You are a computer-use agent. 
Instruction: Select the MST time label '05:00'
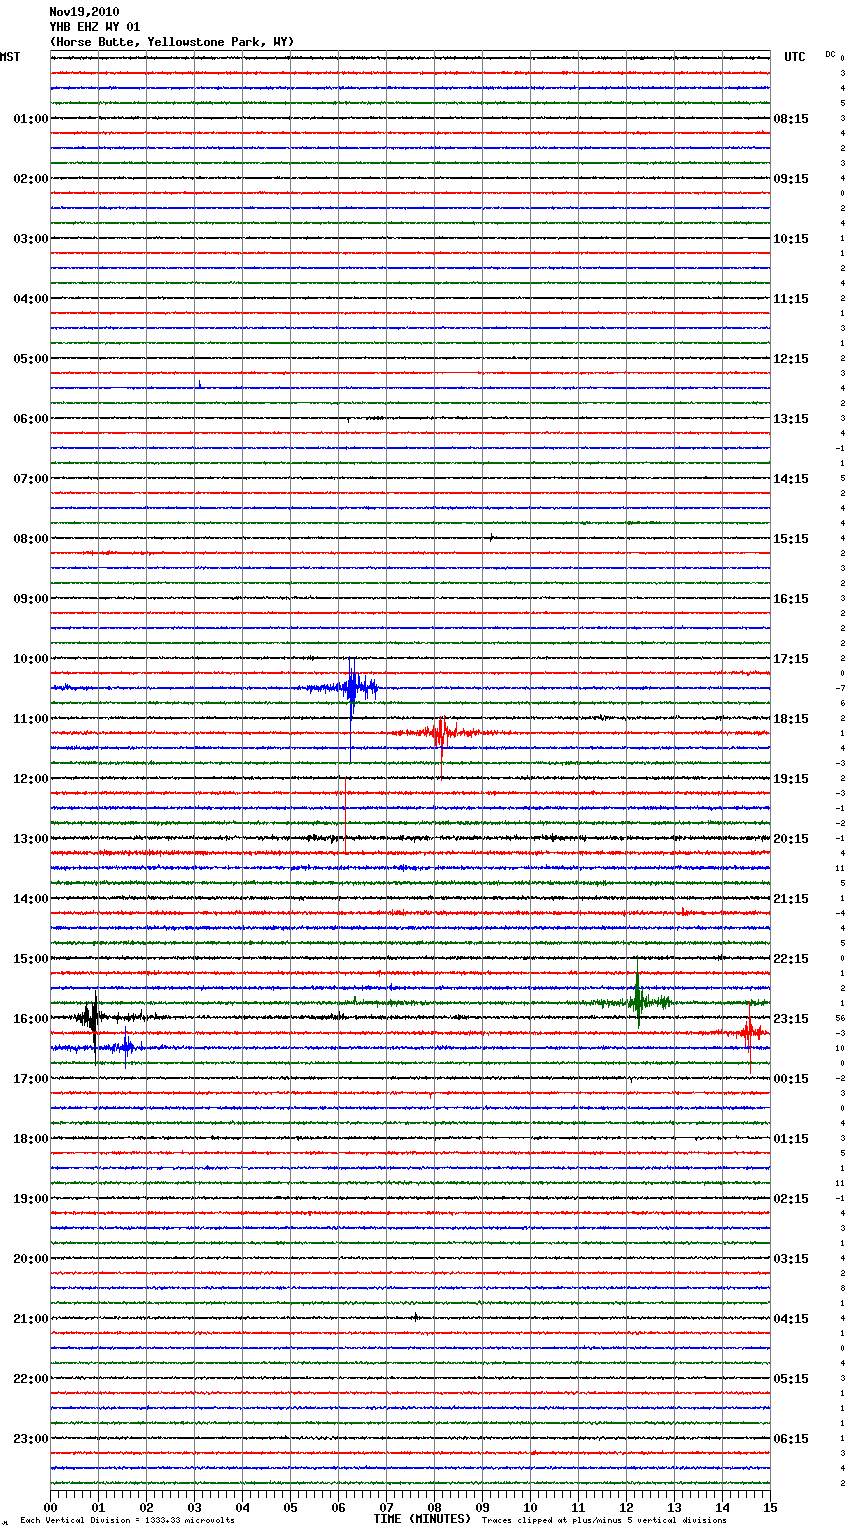click(31, 359)
